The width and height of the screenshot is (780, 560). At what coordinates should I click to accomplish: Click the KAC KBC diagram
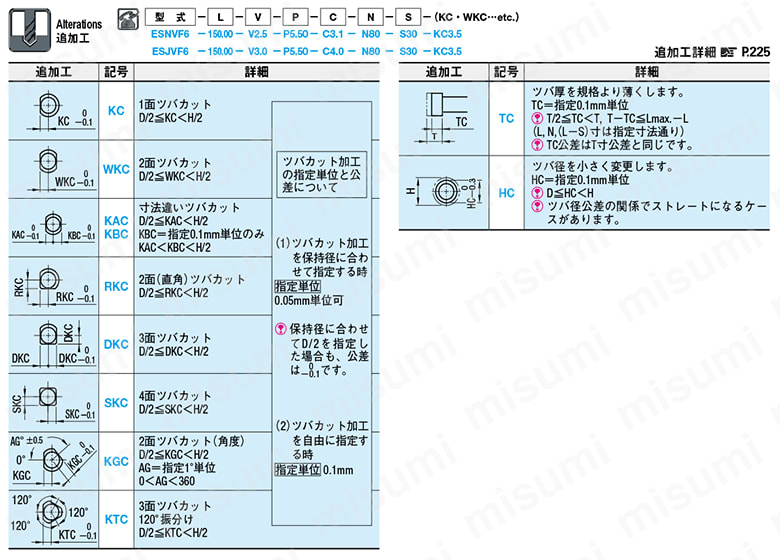54,228
